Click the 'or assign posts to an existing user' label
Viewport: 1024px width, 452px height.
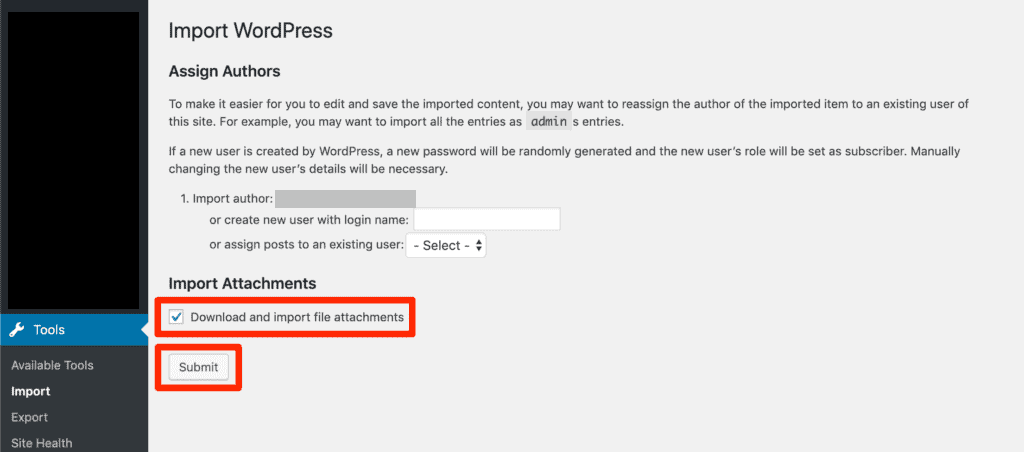point(305,245)
